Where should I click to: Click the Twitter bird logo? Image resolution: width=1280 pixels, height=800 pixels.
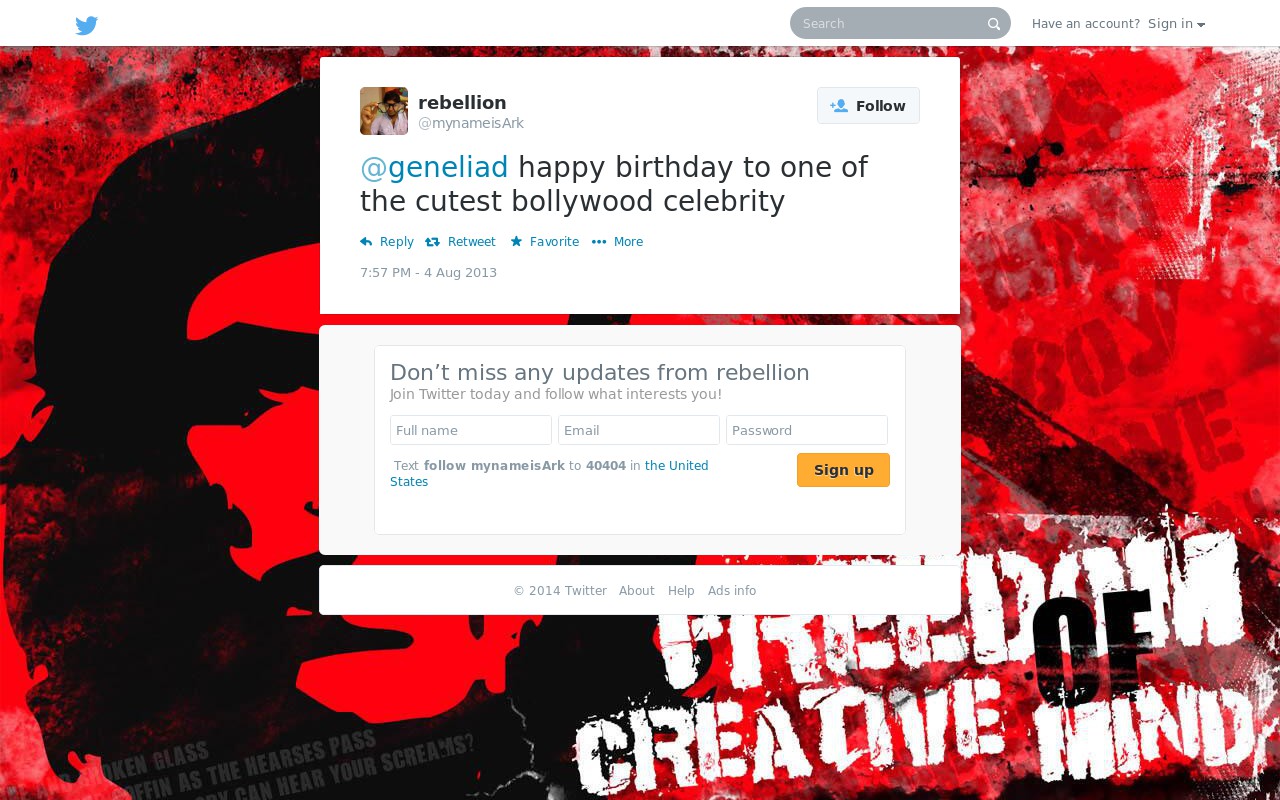click(87, 25)
